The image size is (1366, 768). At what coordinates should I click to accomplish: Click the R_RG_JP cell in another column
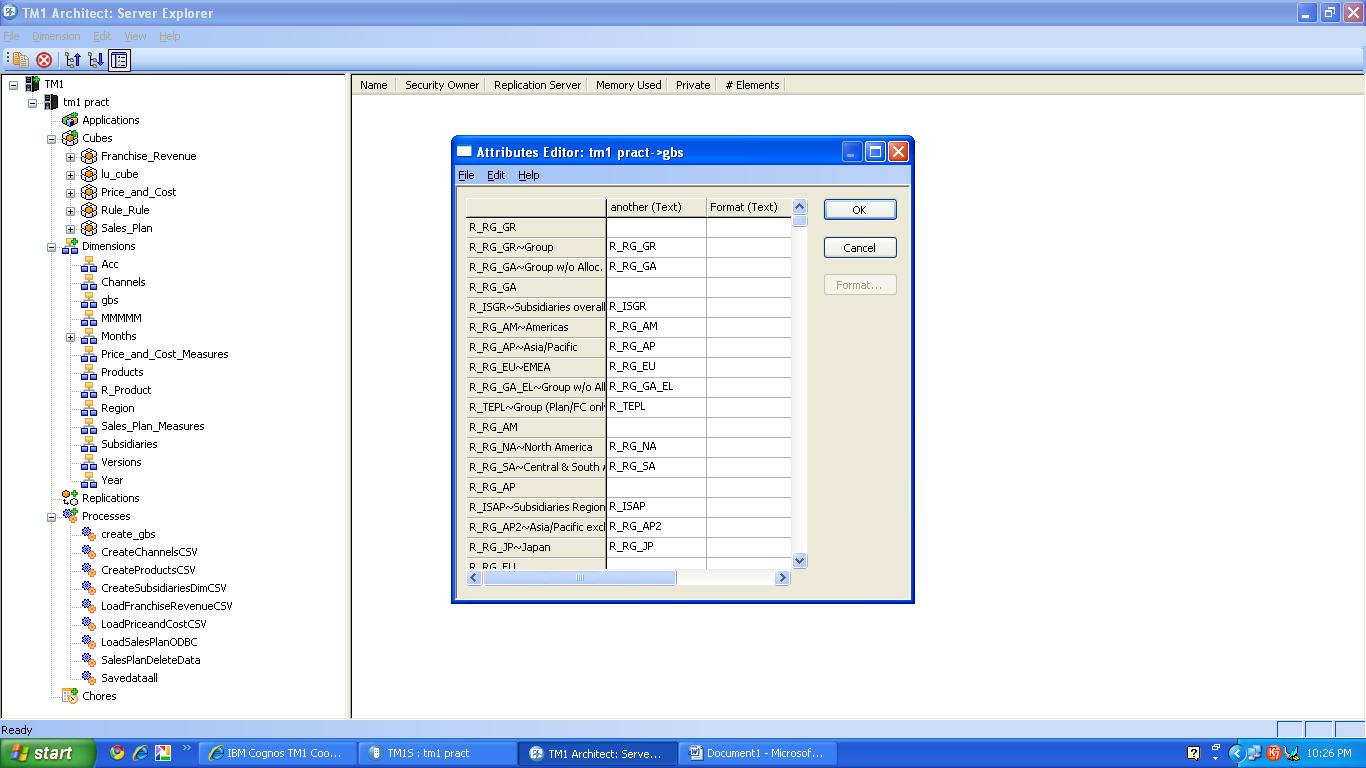[x=656, y=547]
